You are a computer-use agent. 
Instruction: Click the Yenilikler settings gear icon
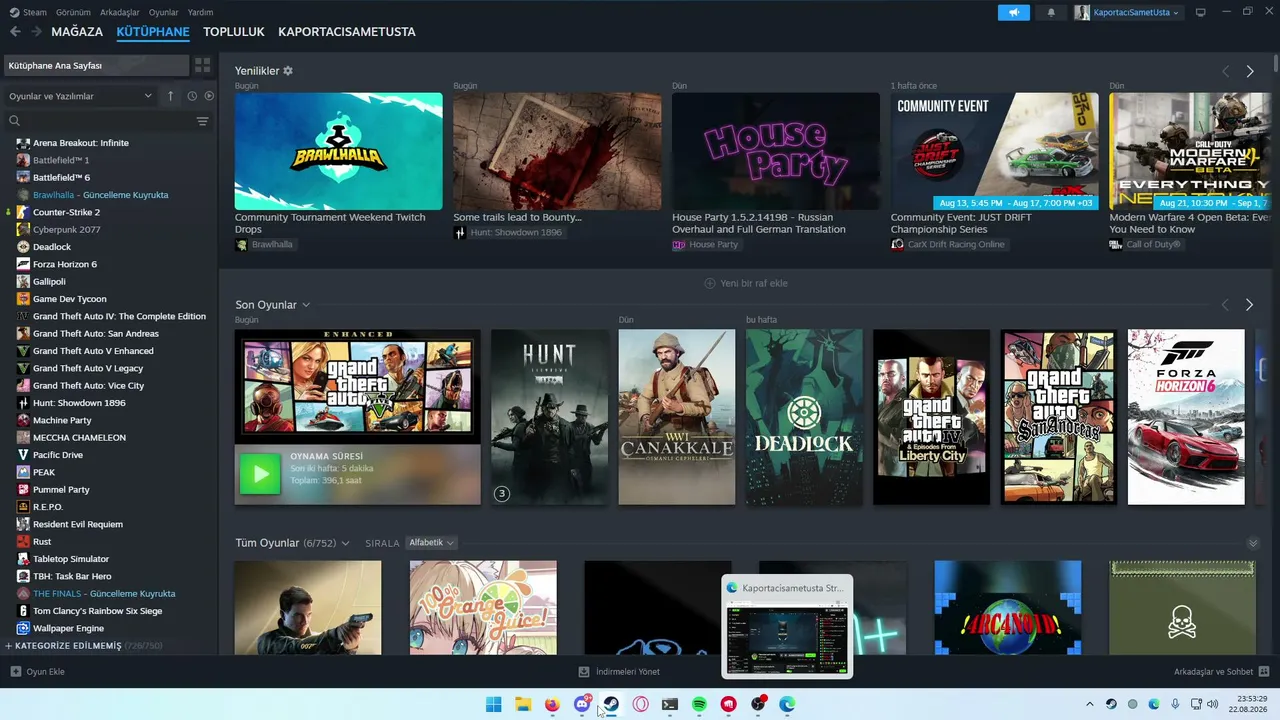click(288, 71)
